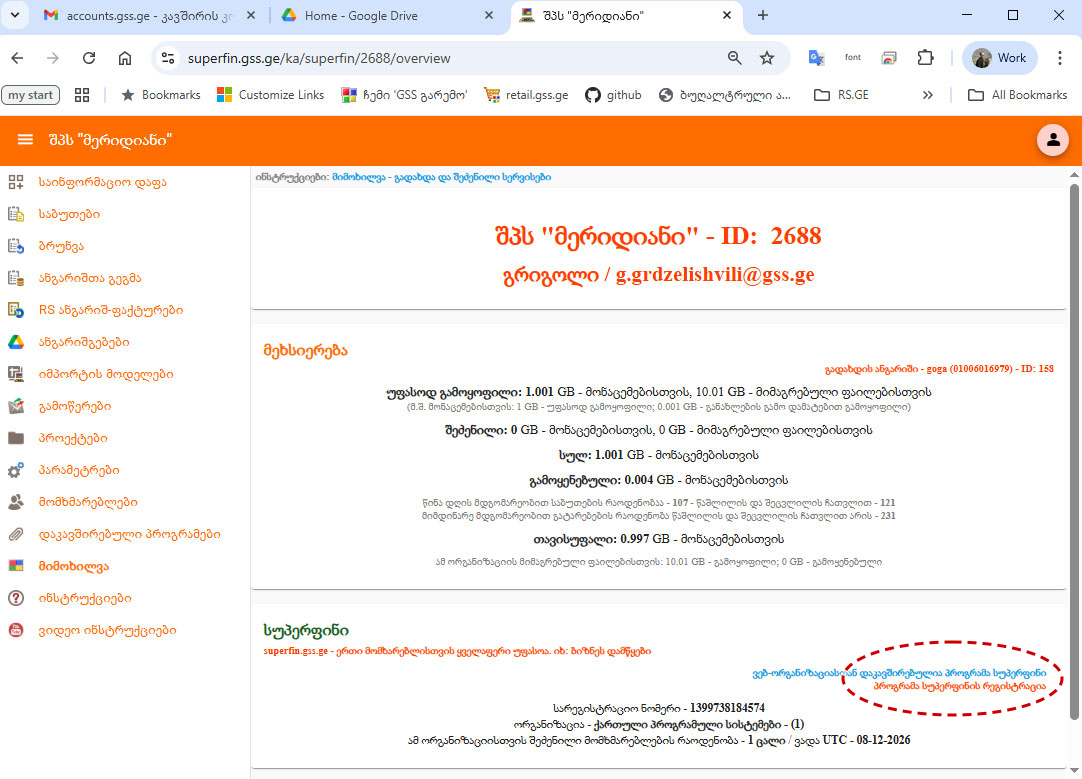Show hidden bookmarks with double chevron
The image size is (1082, 779).
pos(927,95)
